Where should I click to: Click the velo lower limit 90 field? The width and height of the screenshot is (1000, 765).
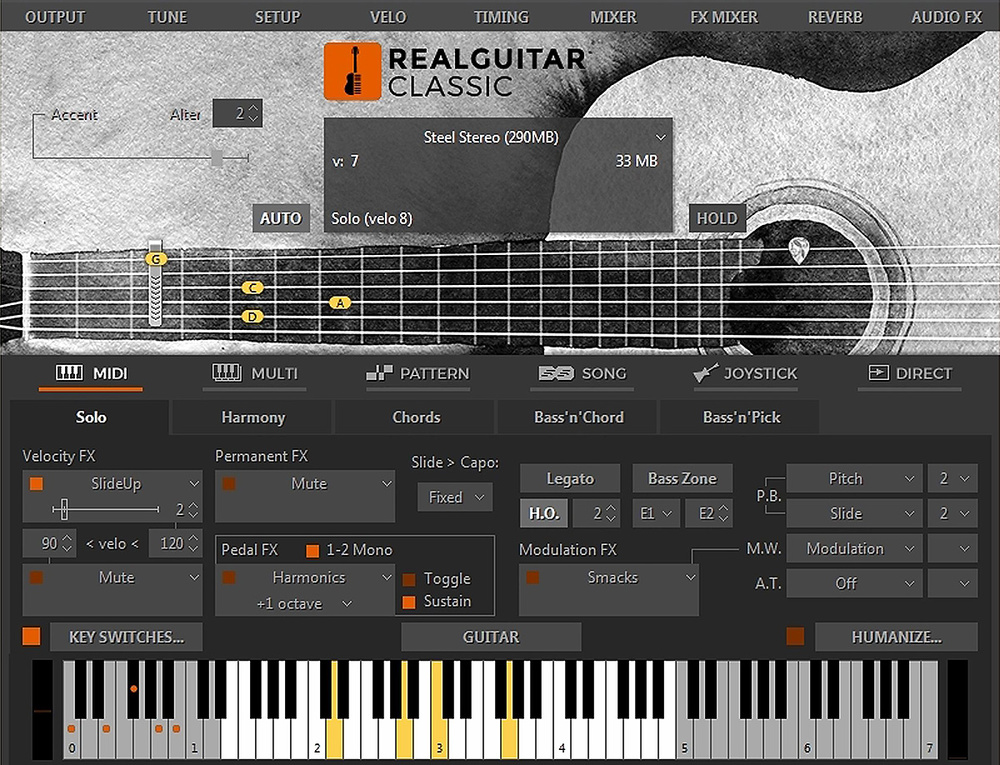[50, 544]
